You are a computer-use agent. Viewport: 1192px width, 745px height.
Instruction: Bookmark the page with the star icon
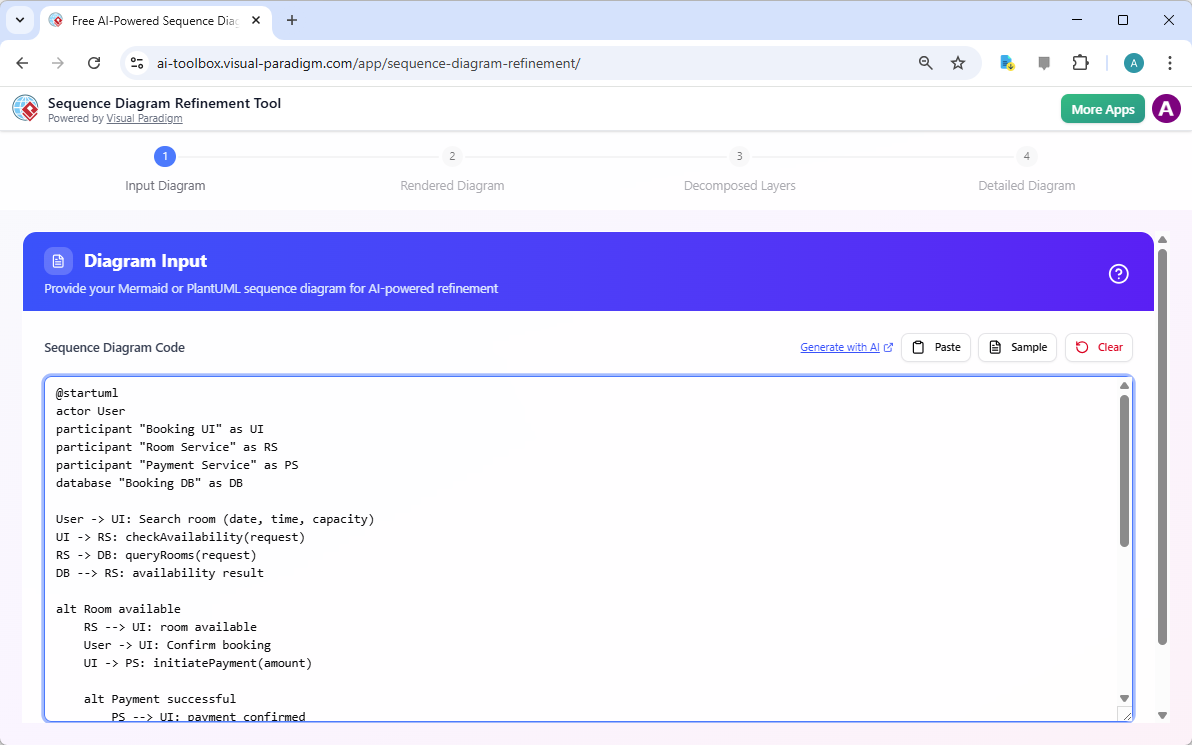pyautogui.click(x=958, y=62)
